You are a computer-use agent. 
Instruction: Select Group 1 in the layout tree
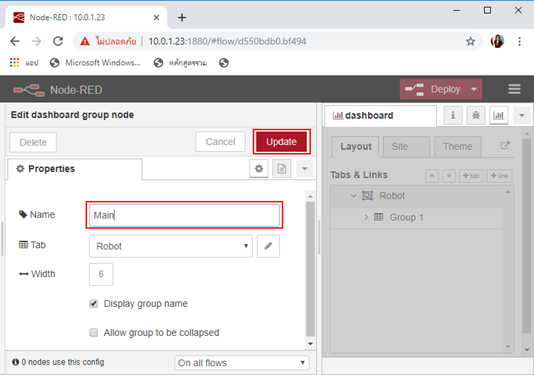tap(416, 218)
